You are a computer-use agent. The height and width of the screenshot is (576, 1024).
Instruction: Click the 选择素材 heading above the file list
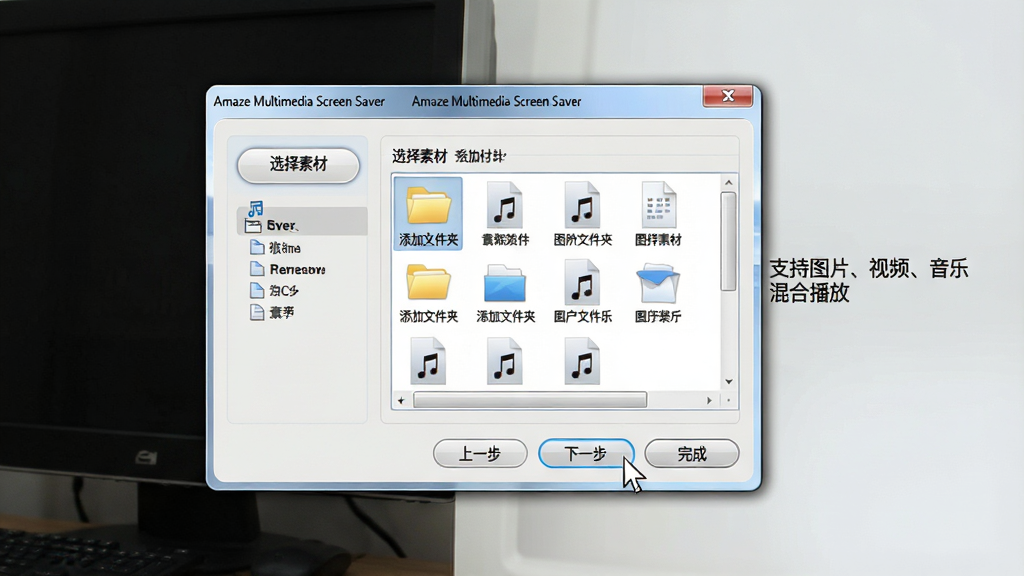coord(419,156)
